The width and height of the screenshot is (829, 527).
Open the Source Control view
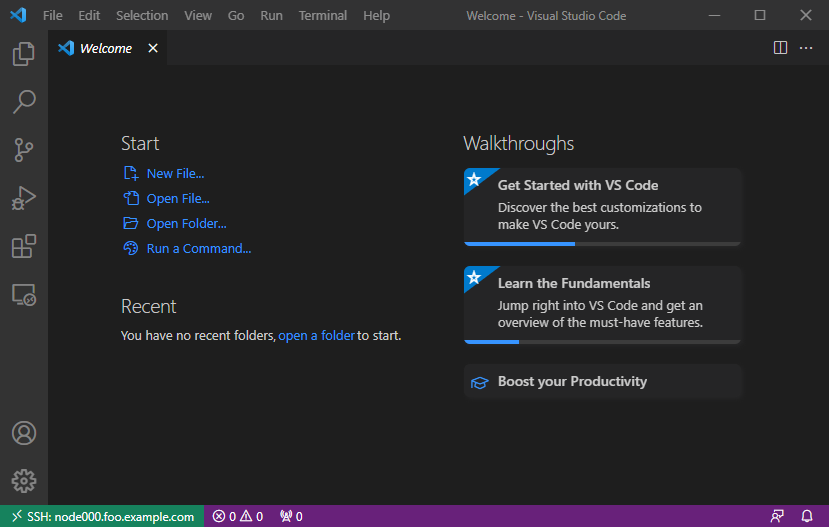click(24, 150)
